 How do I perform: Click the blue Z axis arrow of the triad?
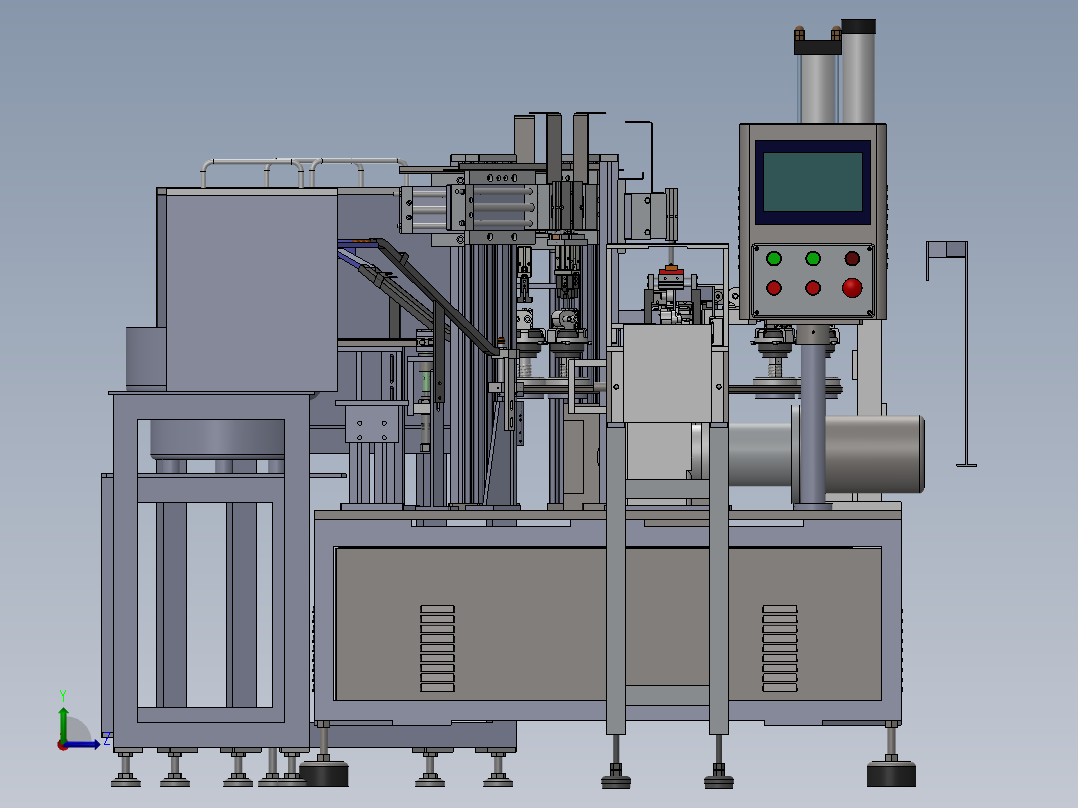point(84,744)
